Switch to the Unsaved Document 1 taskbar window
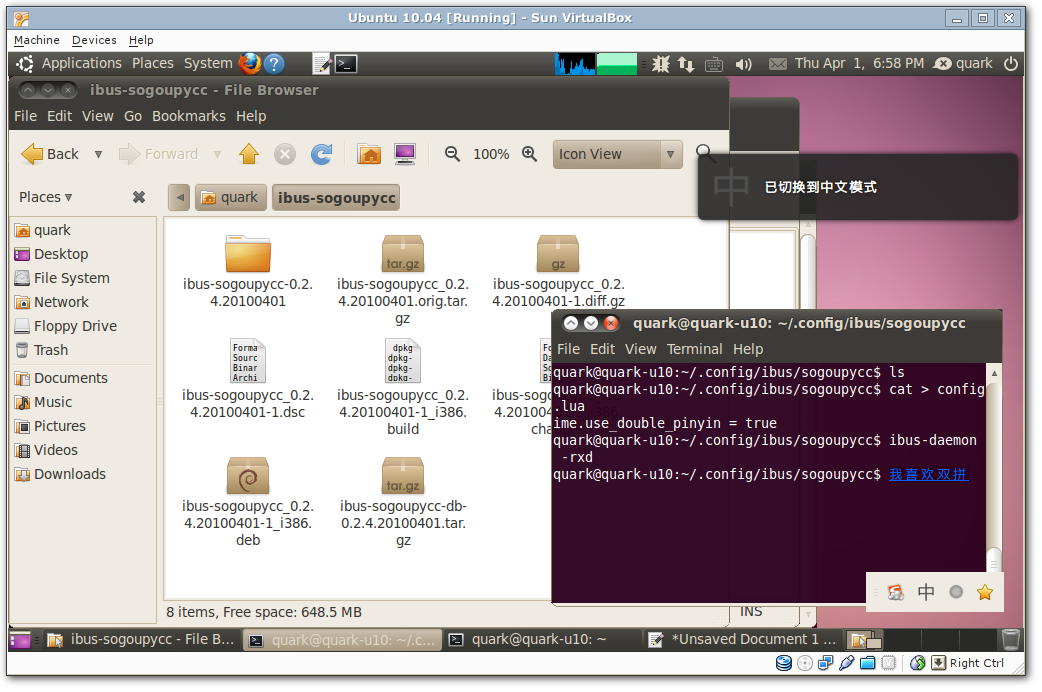Image resolution: width=1042 pixels, height=692 pixels. point(744,640)
